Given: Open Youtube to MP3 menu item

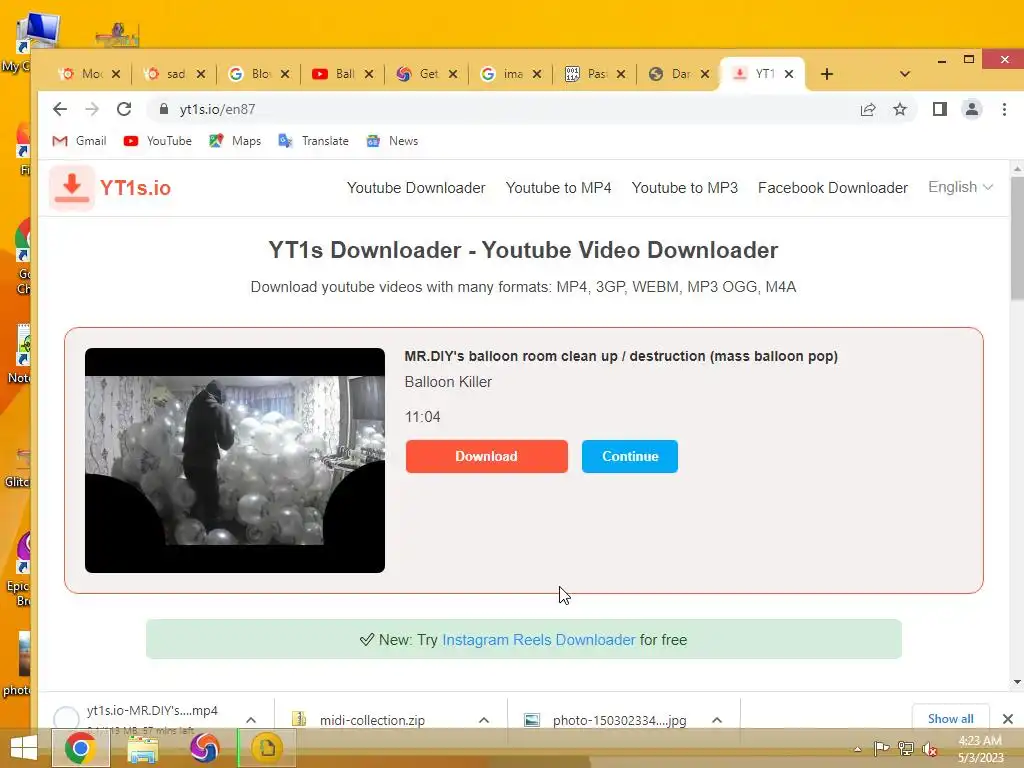Looking at the screenshot, I should pos(684,188).
